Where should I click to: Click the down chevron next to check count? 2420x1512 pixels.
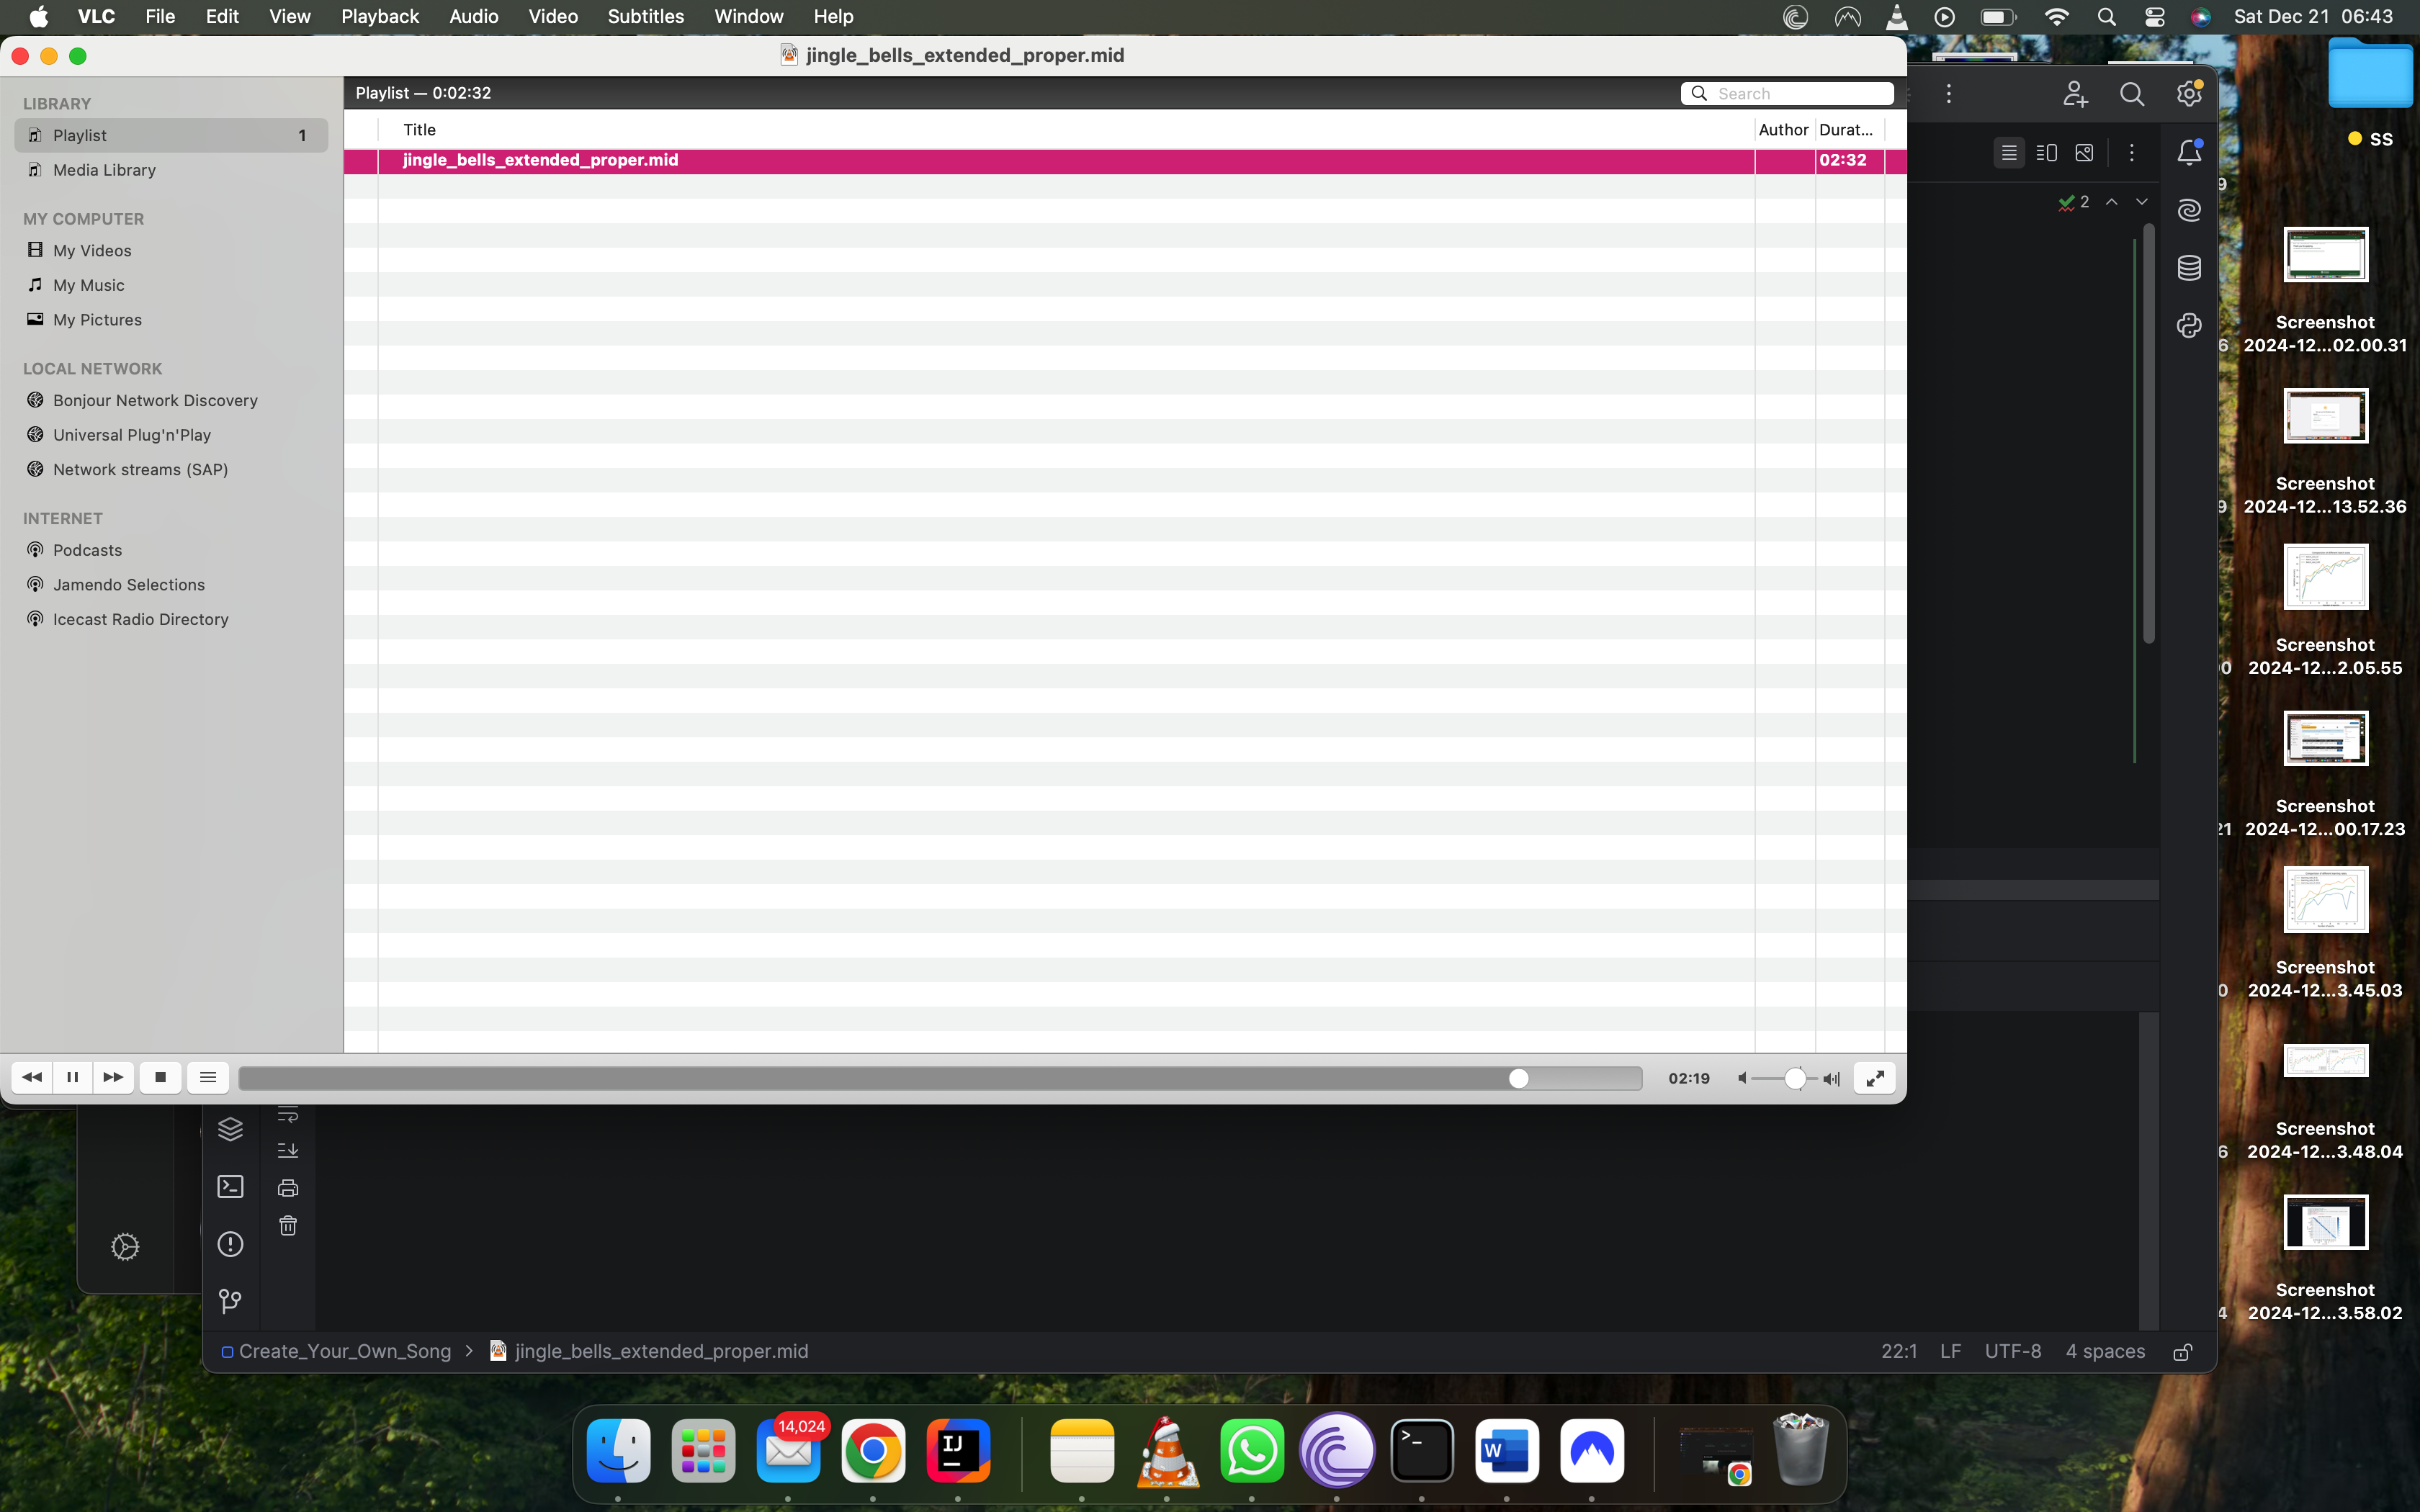(2141, 202)
